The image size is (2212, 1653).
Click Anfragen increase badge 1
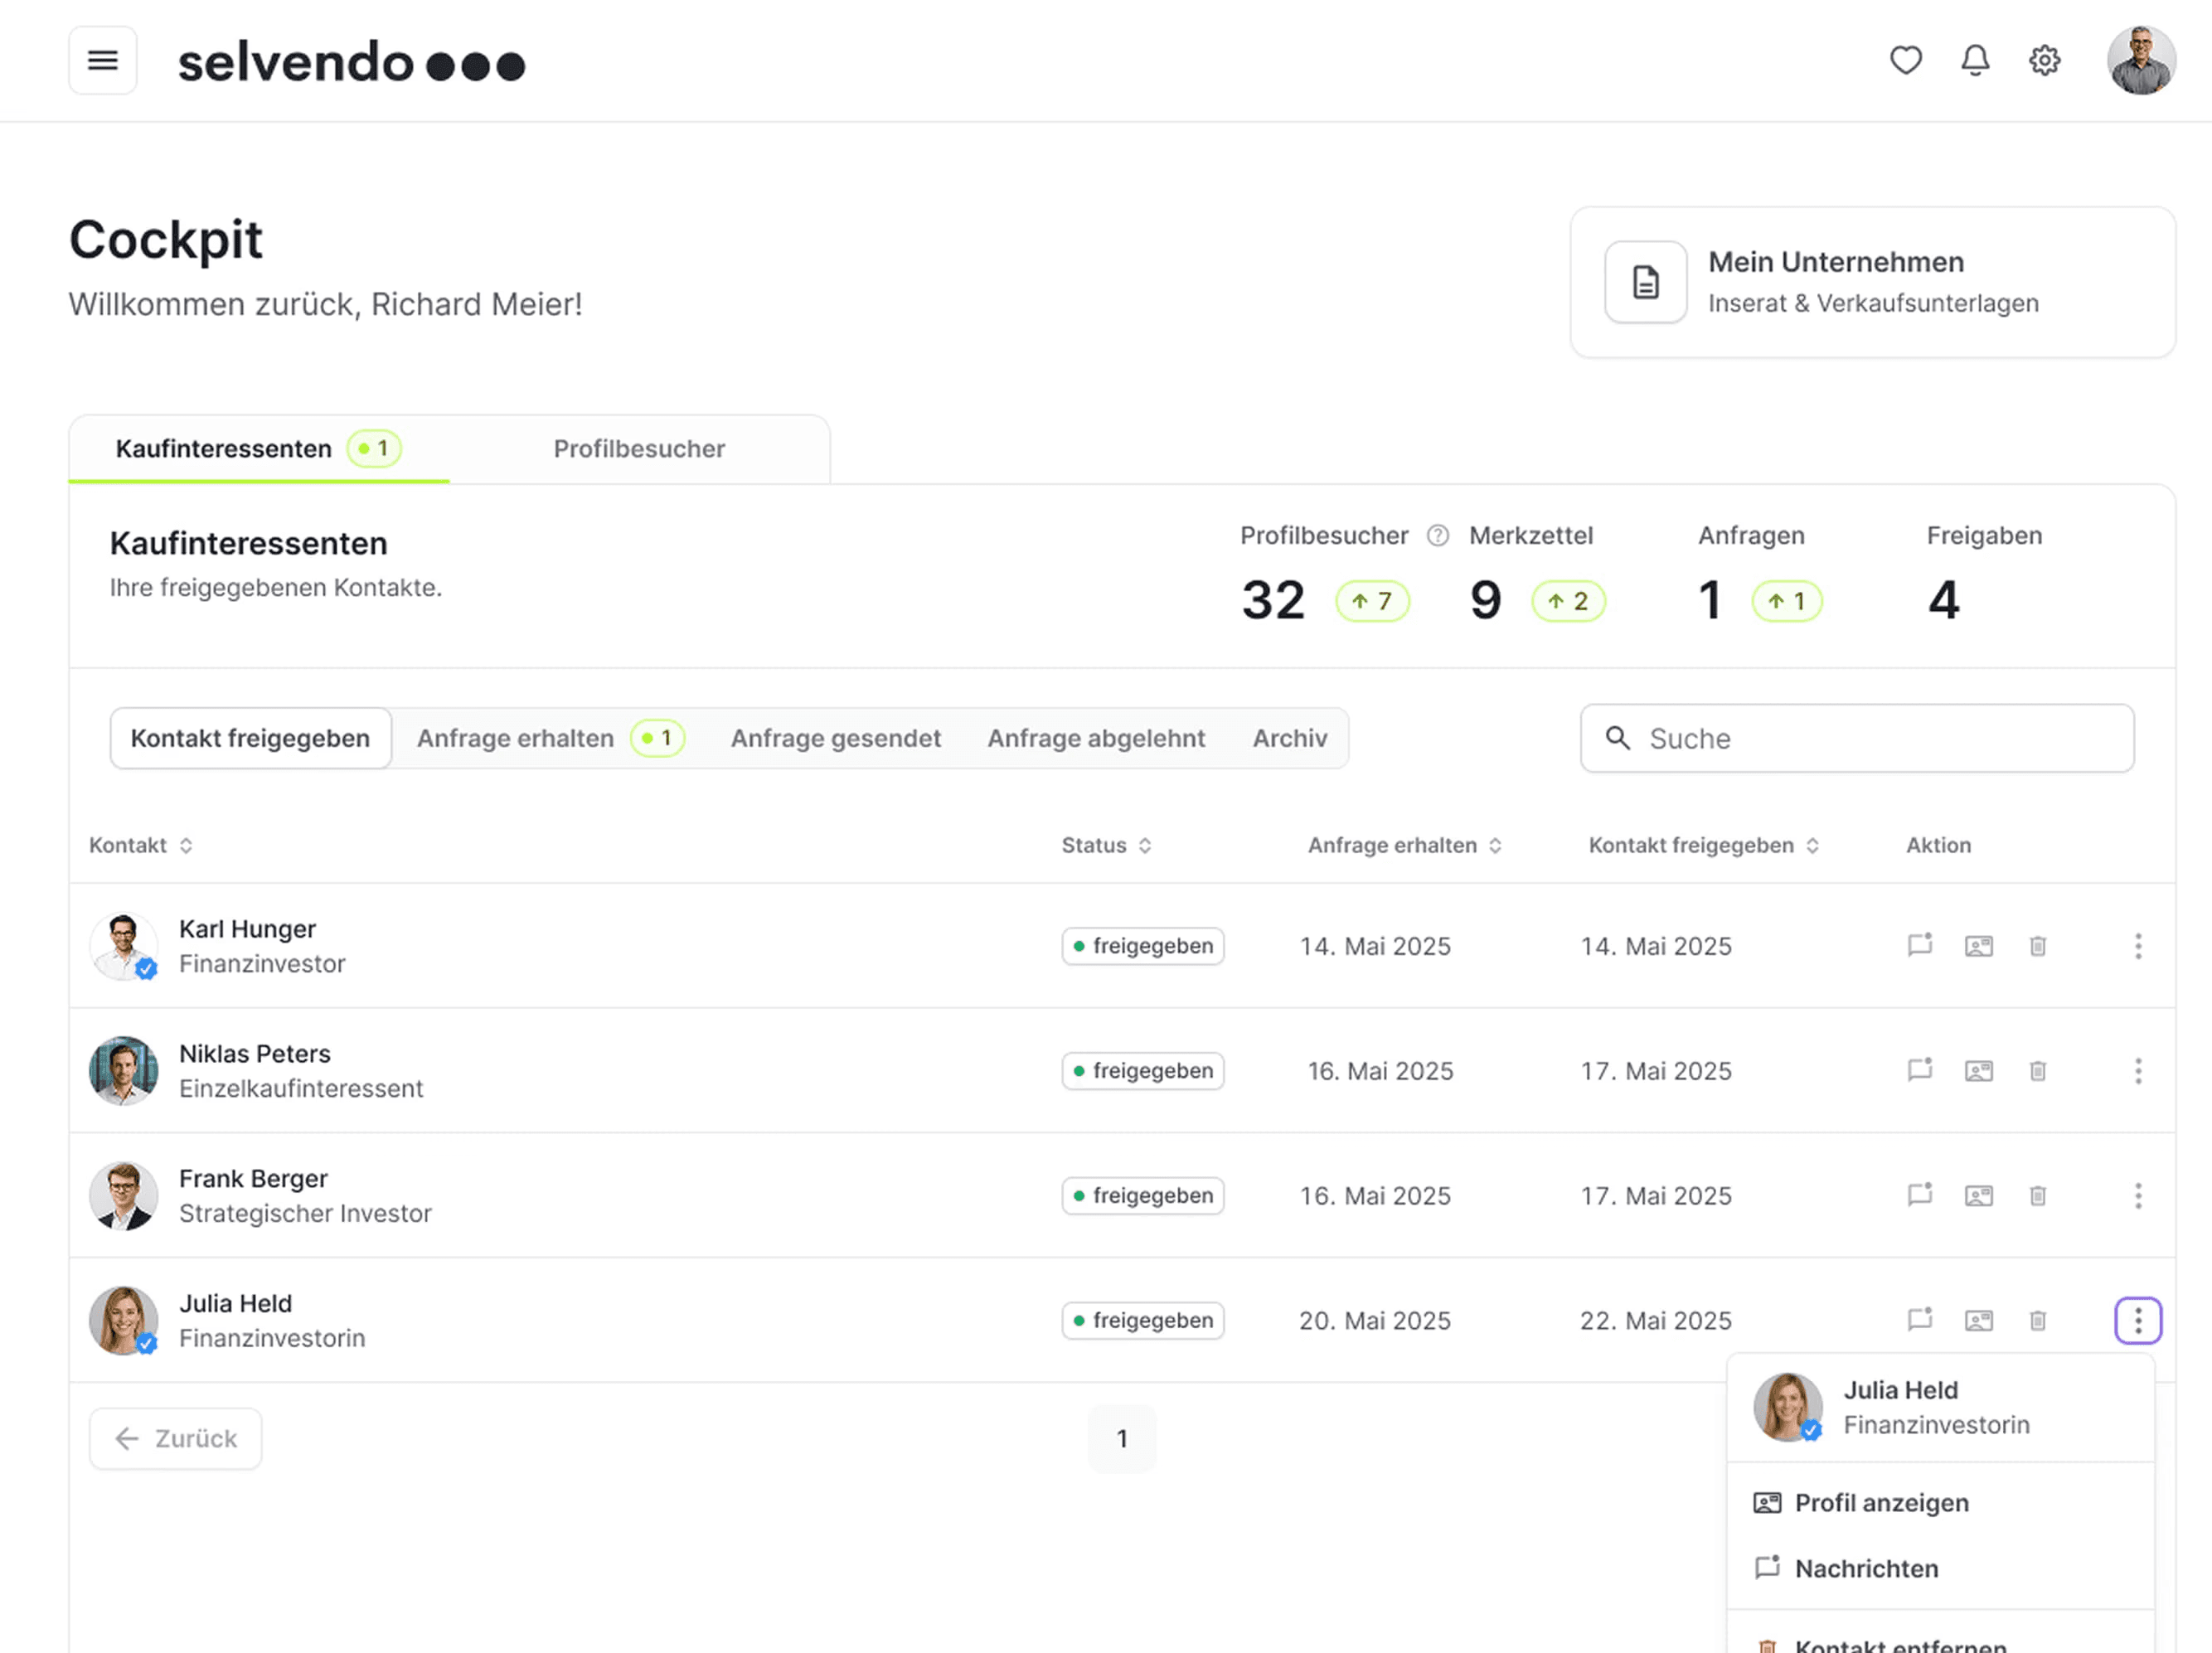click(1787, 602)
